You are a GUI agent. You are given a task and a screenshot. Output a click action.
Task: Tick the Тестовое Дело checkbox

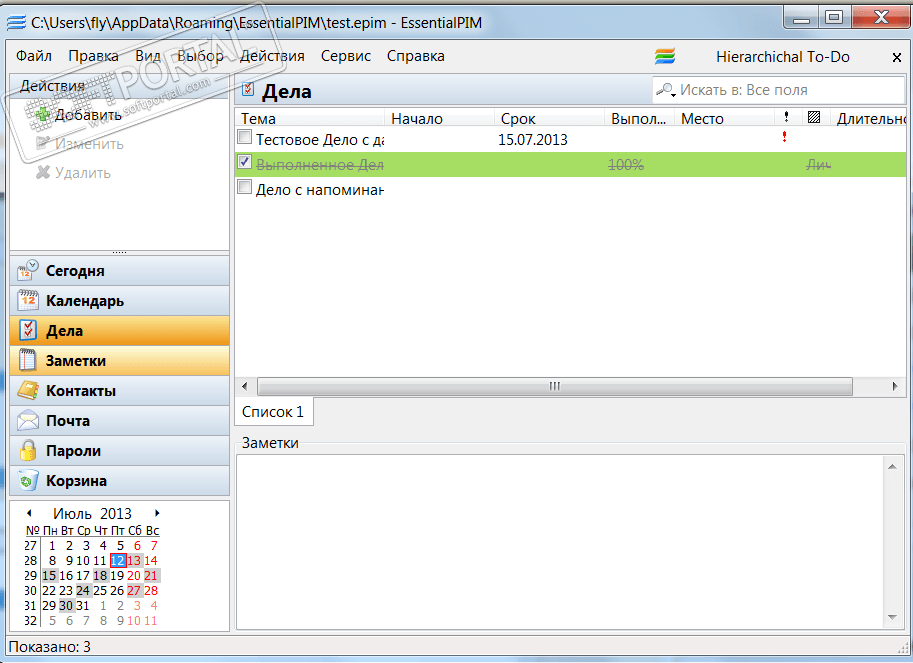245,137
